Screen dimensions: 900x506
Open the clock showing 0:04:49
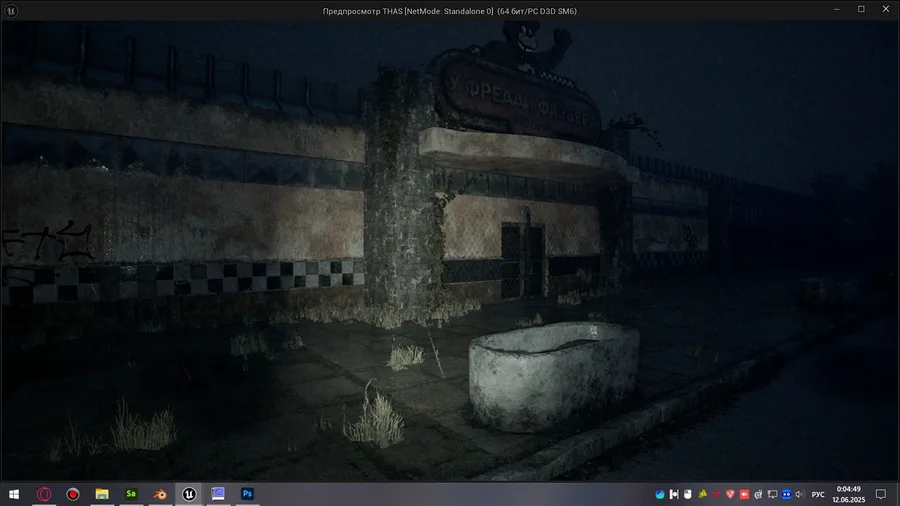[848, 494]
